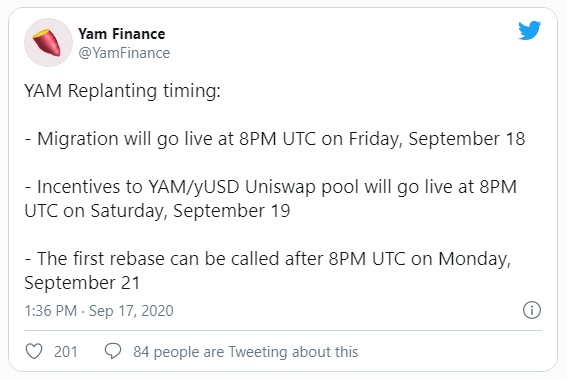Open the tweet timestamp 1:36 PM
Image resolution: width=567 pixels, height=380 pixels.
coord(51,311)
